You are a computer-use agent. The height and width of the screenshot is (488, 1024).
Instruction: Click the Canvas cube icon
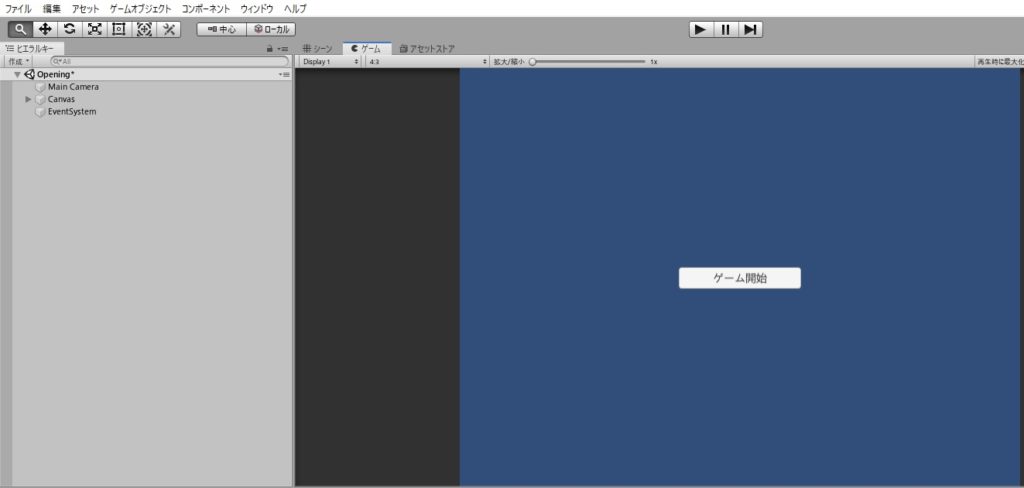click(x=40, y=99)
